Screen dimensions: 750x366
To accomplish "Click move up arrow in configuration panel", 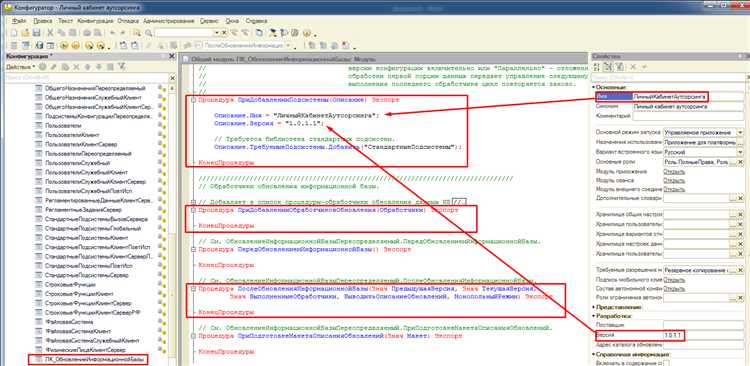I will tap(89, 67).
